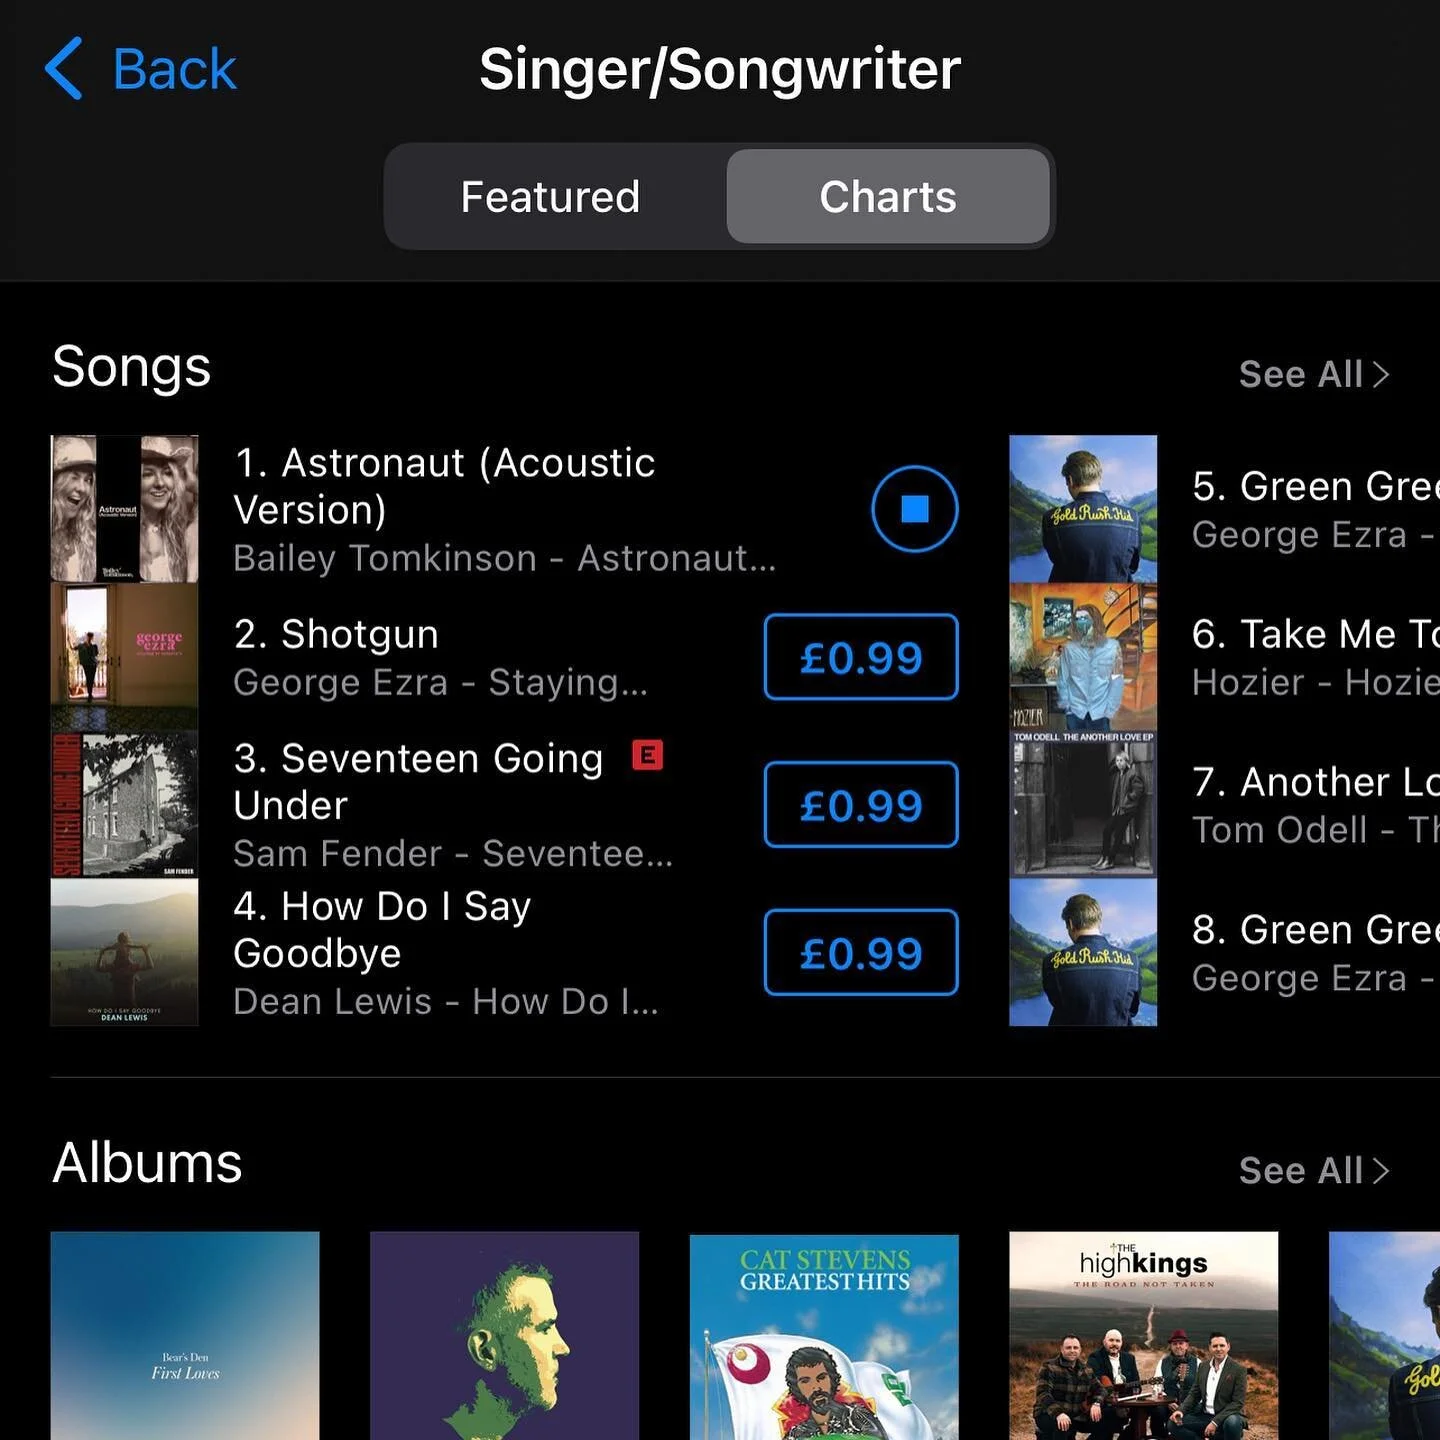Screen dimensions: 1440x1440
Task: Open Bear's Den First Loves album
Action: [185, 1336]
